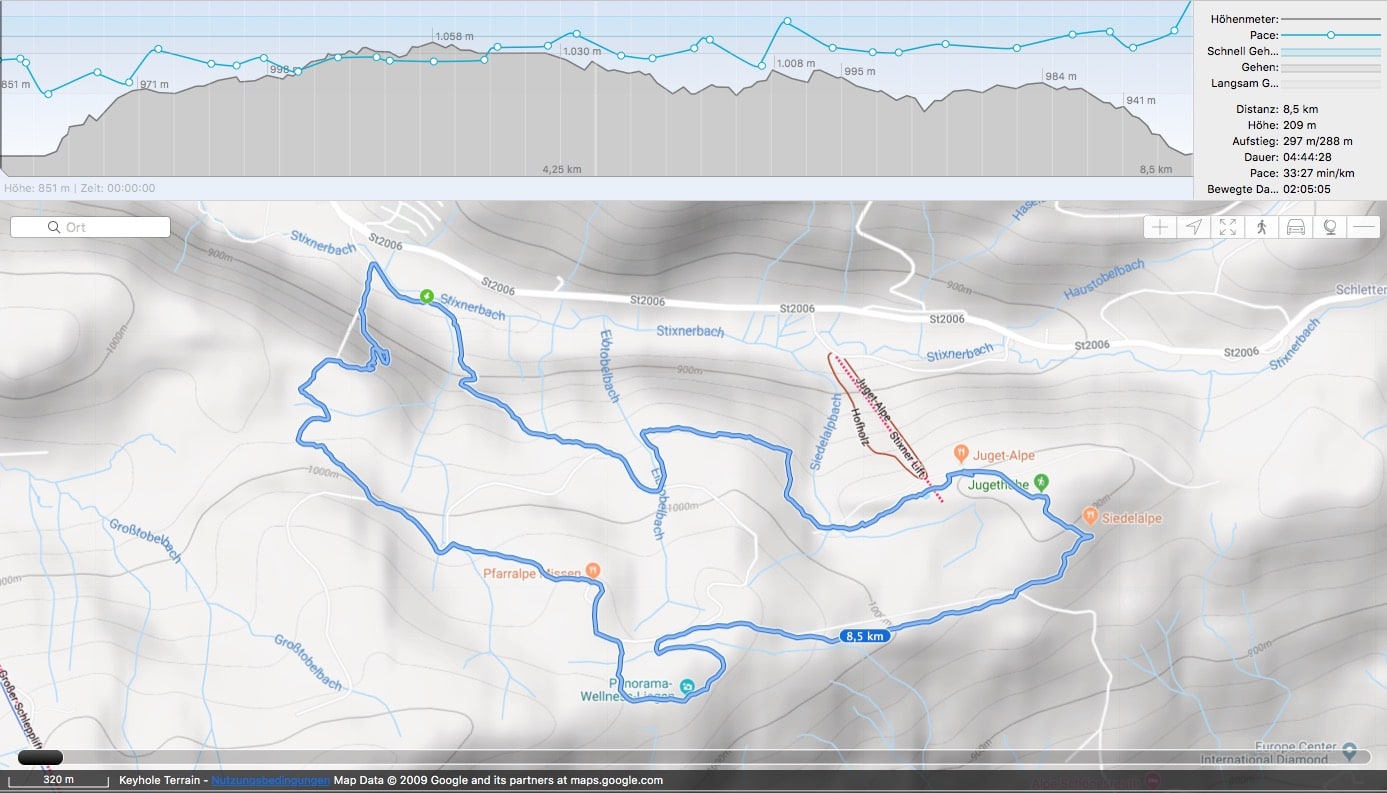This screenshot has width=1387, height=793.
Task: Click the Panorama-Wellness hotel pin icon
Action: point(687,687)
